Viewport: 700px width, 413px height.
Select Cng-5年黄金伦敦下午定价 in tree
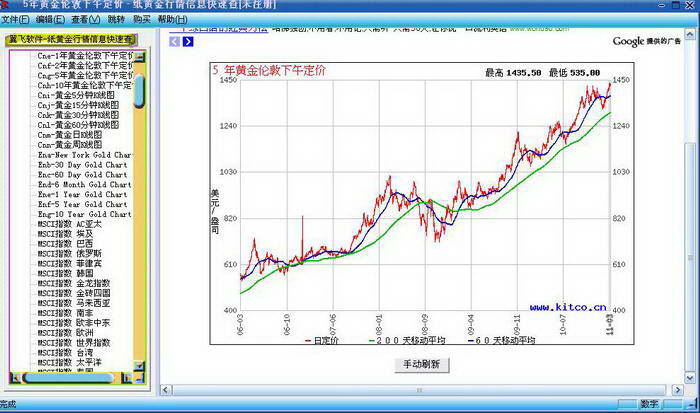pos(85,75)
